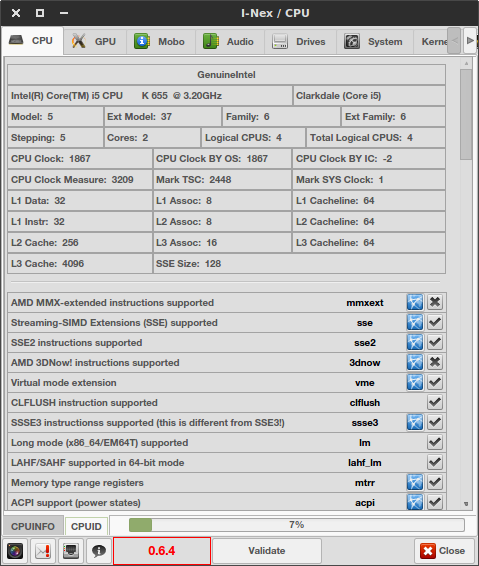Toggle the clflush support checkmark

point(435,402)
